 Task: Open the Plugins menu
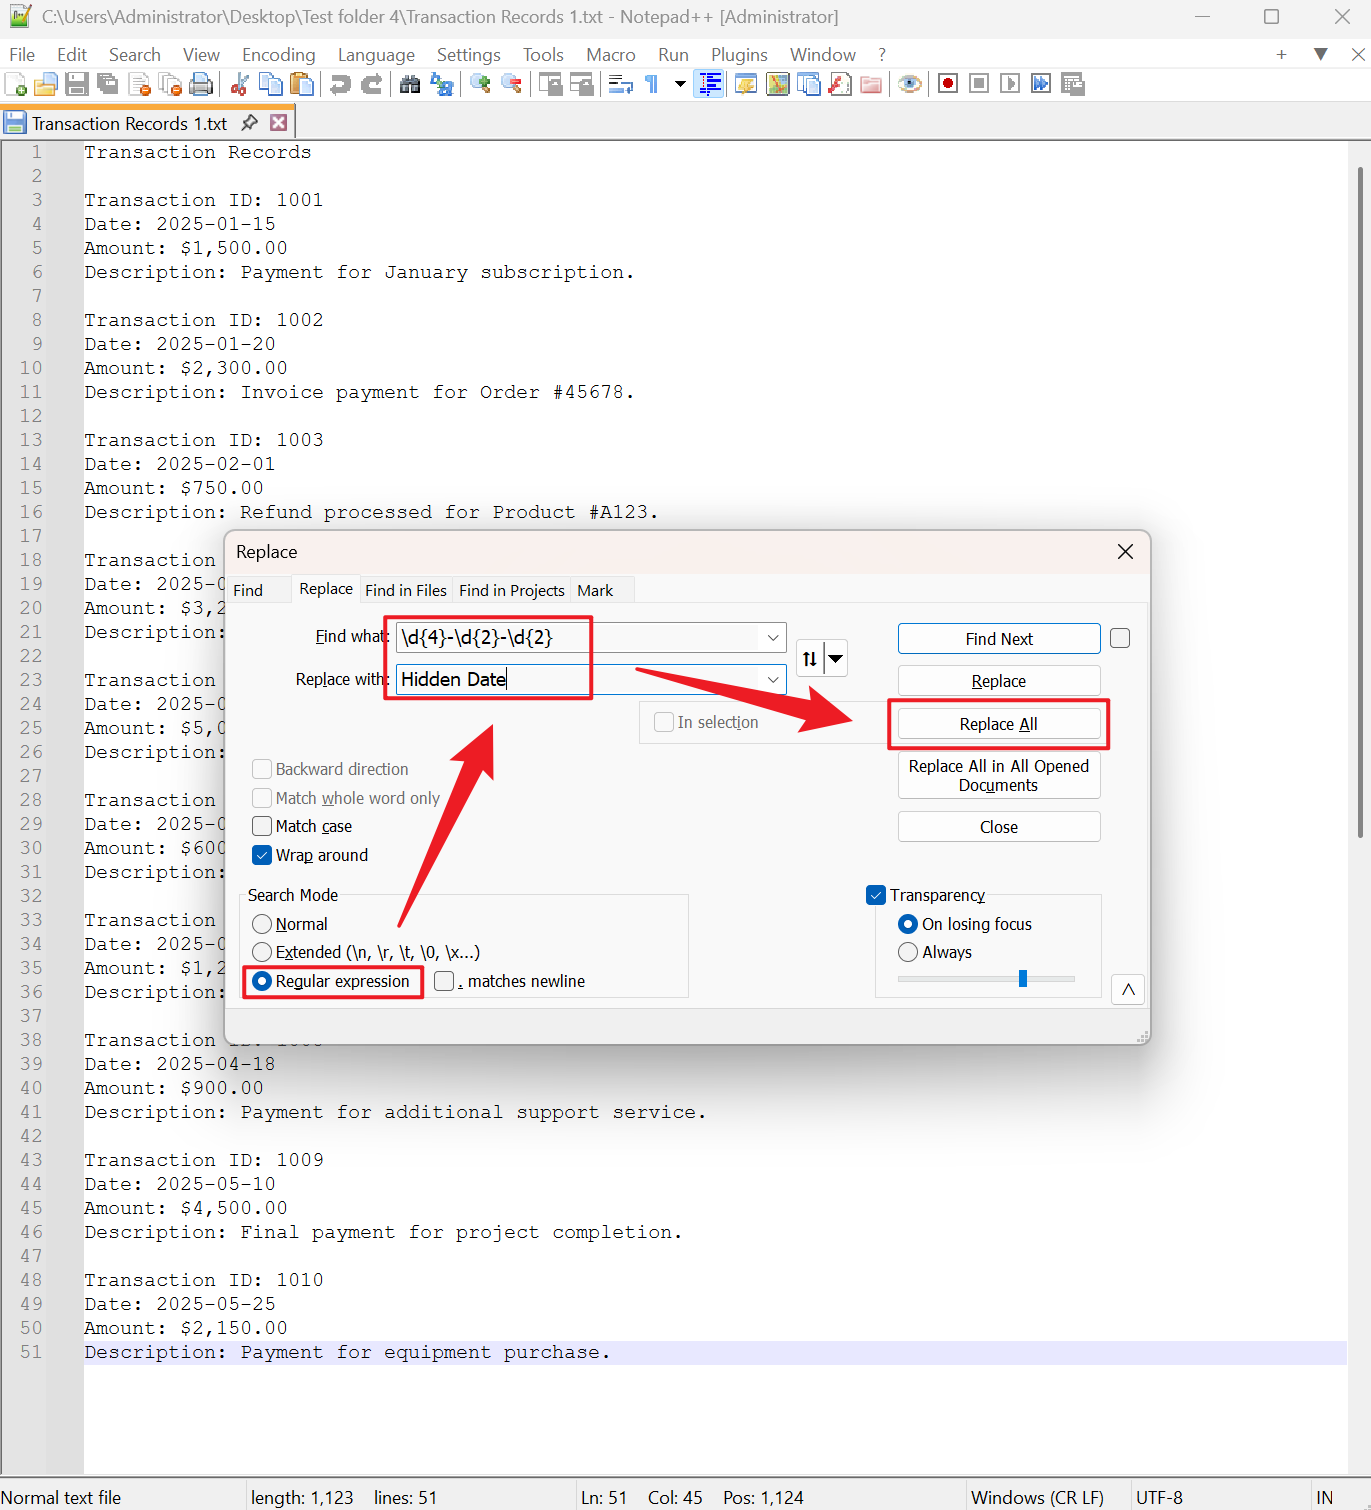(x=738, y=55)
